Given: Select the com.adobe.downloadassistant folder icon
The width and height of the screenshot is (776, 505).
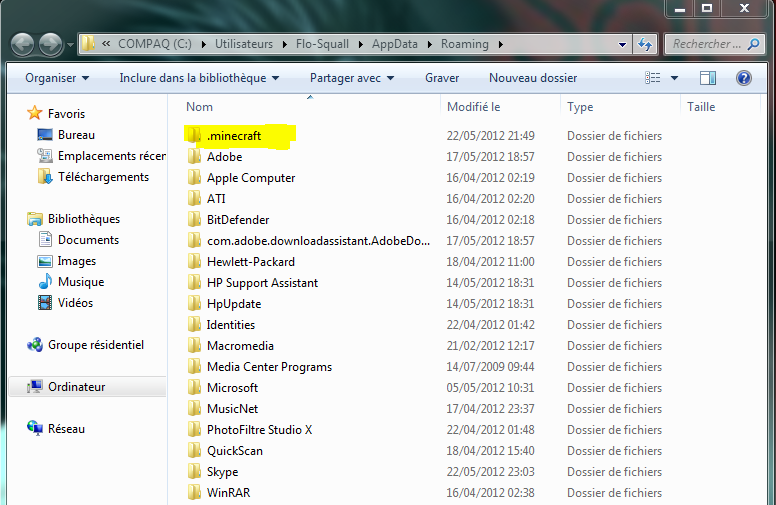Looking at the screenshot, I should click(x=194, y=241).
